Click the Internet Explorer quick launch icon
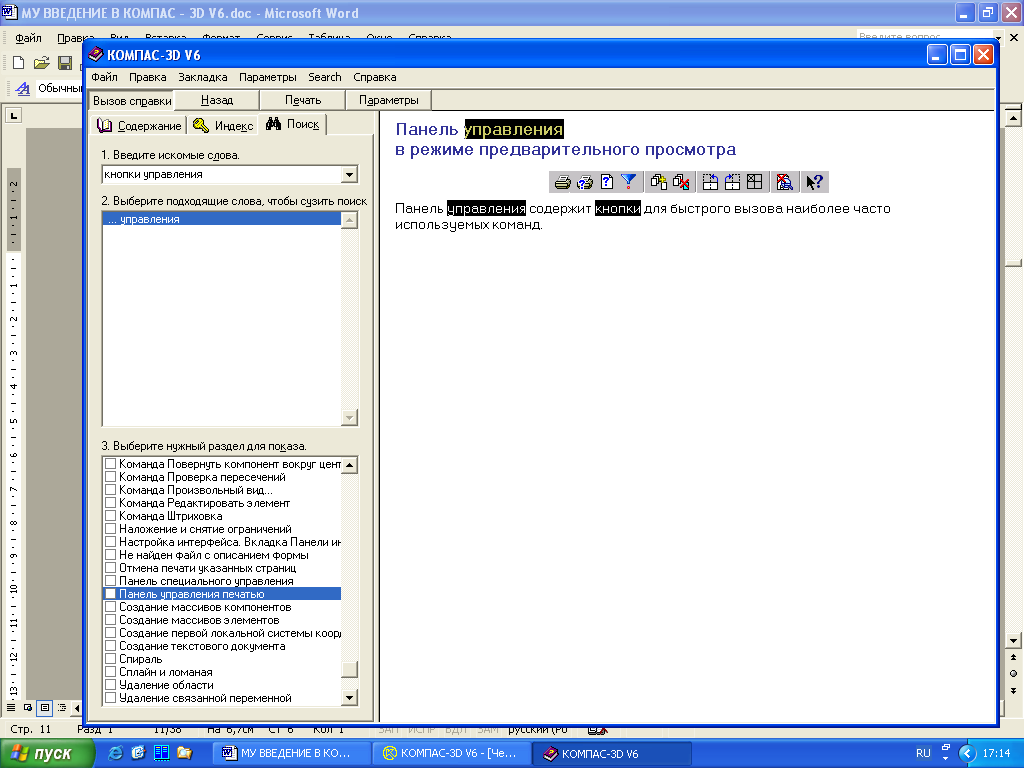Image resolution: width=1024 pixels, height=768 pixels. (115, 753)
